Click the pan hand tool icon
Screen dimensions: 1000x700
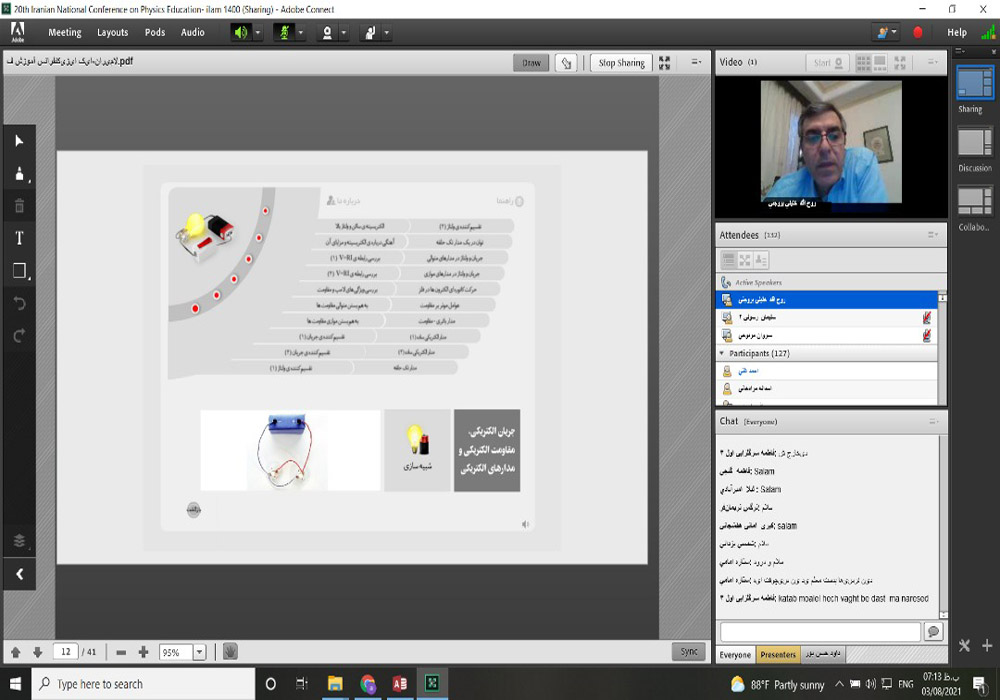[230, 652]
